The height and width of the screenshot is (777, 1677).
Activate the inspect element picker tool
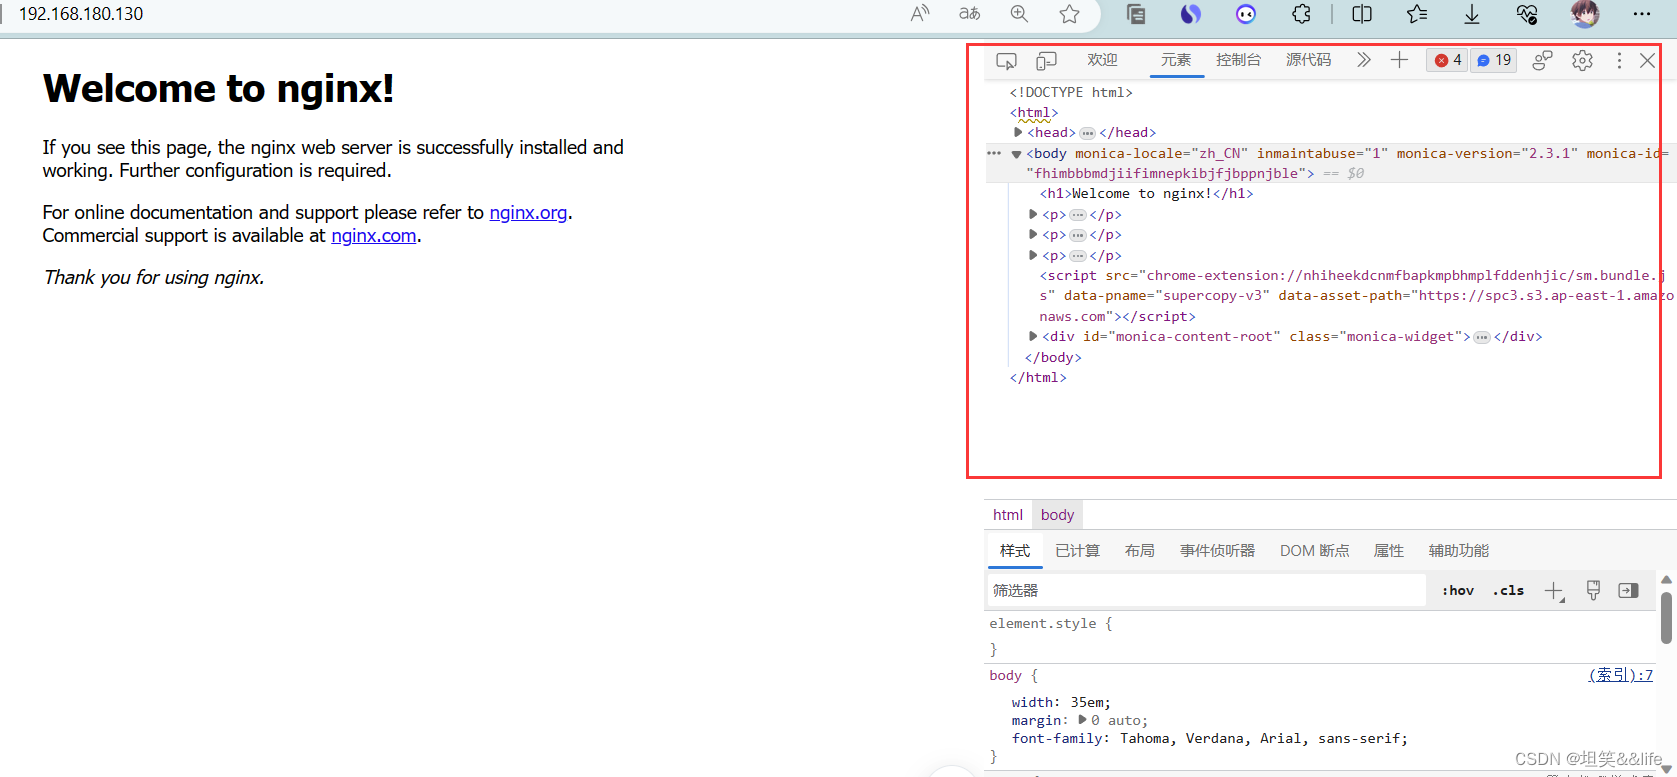[x=1007, y=61]
